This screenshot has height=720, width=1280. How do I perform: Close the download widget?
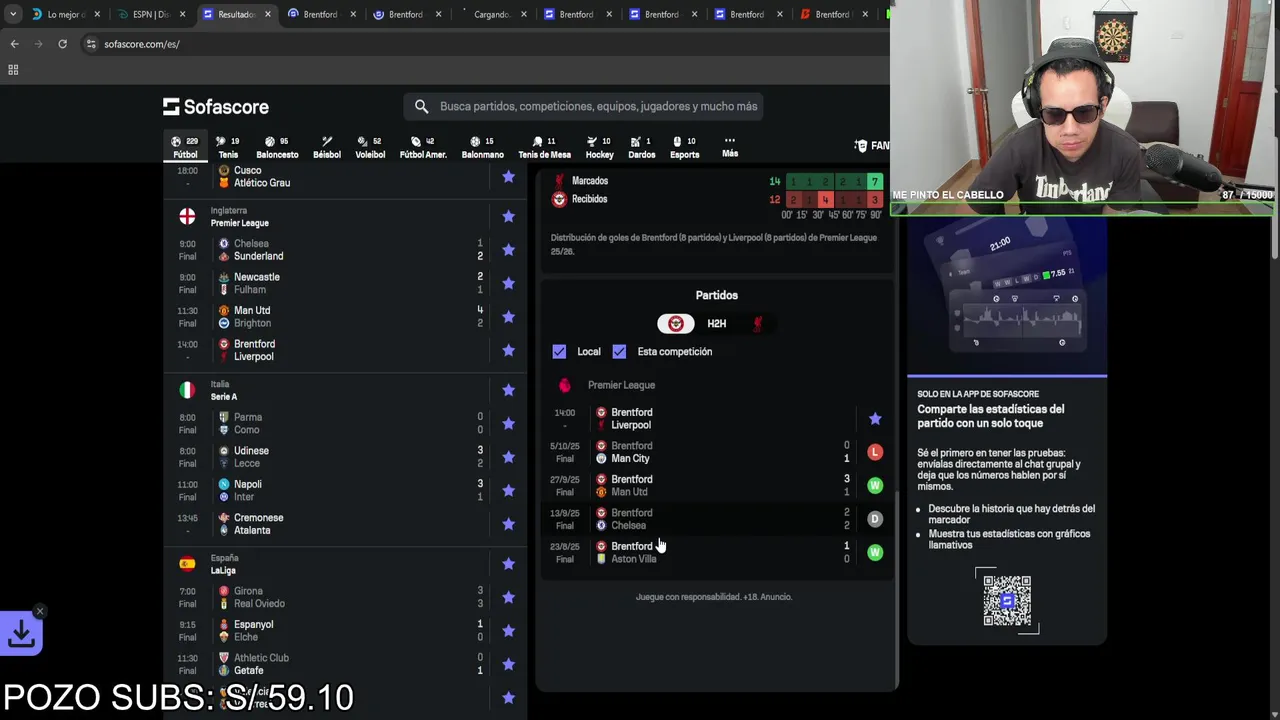point(40,611)
